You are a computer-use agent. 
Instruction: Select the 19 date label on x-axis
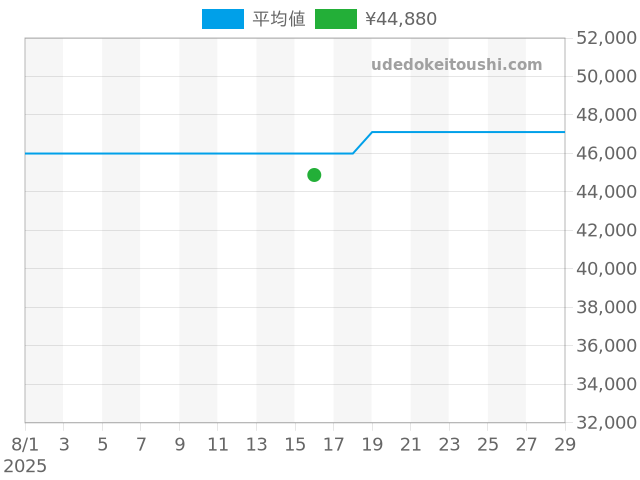pyautogui.click(x=372, y=443)
